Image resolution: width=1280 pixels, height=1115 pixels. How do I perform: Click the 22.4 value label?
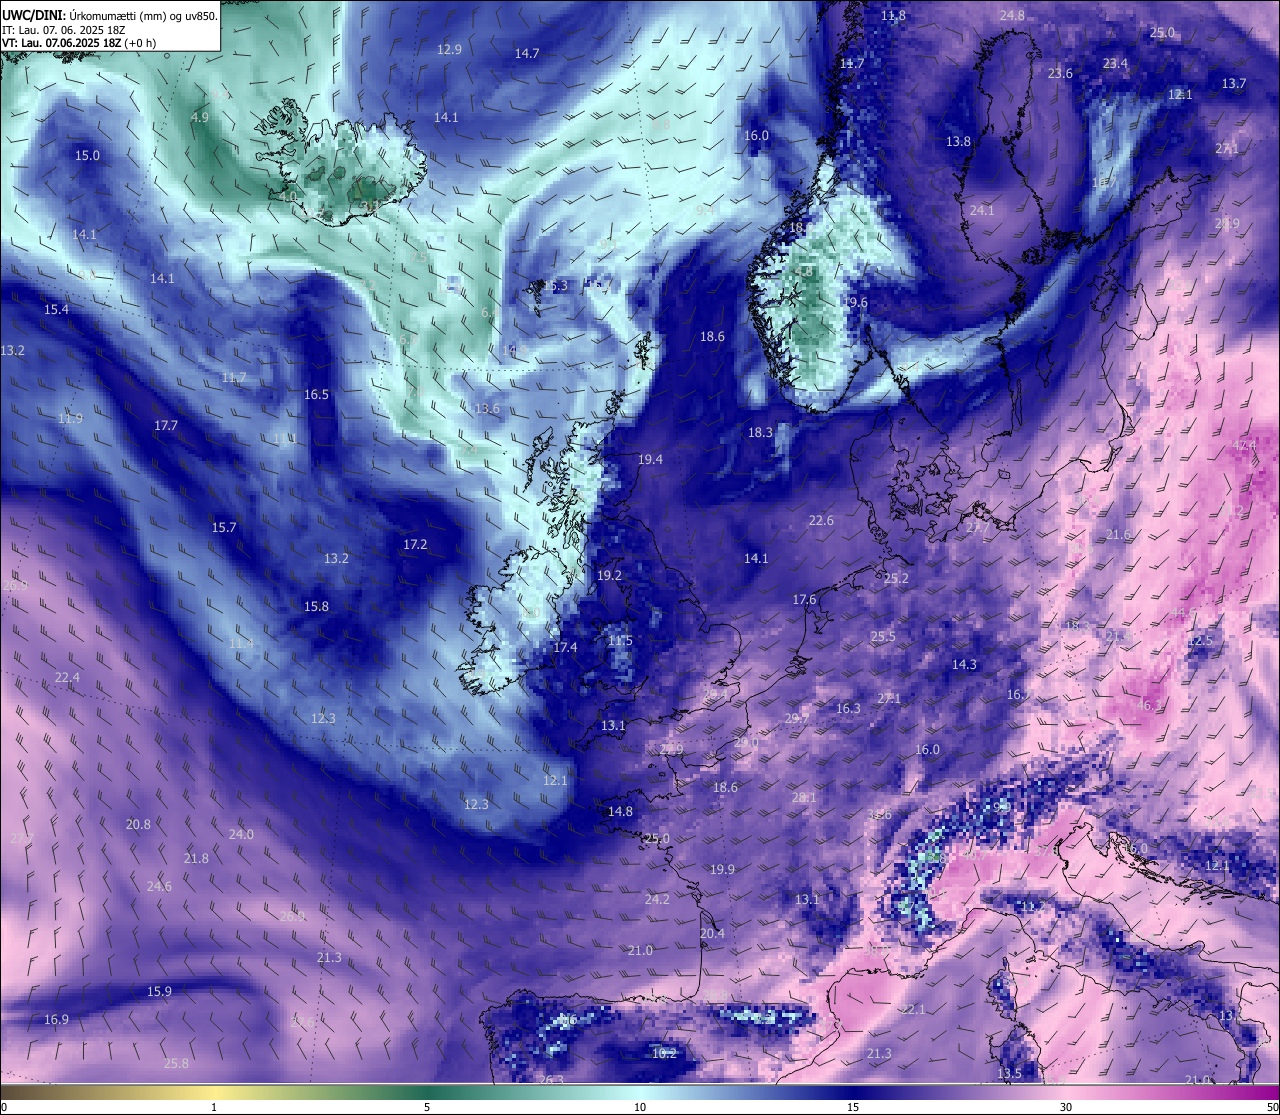[x=67, y=678]
